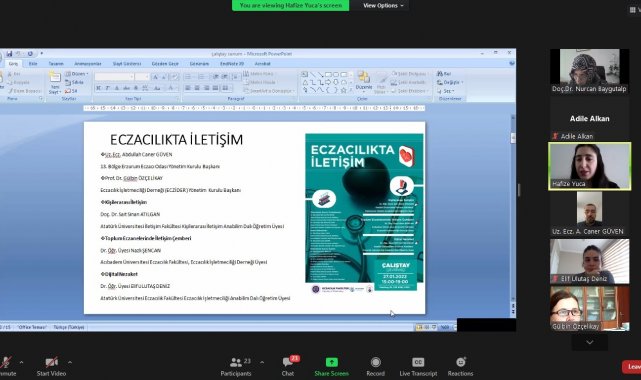Click the numbered list icon
This screenshot has width=641, height=380.
pos(202,77)
